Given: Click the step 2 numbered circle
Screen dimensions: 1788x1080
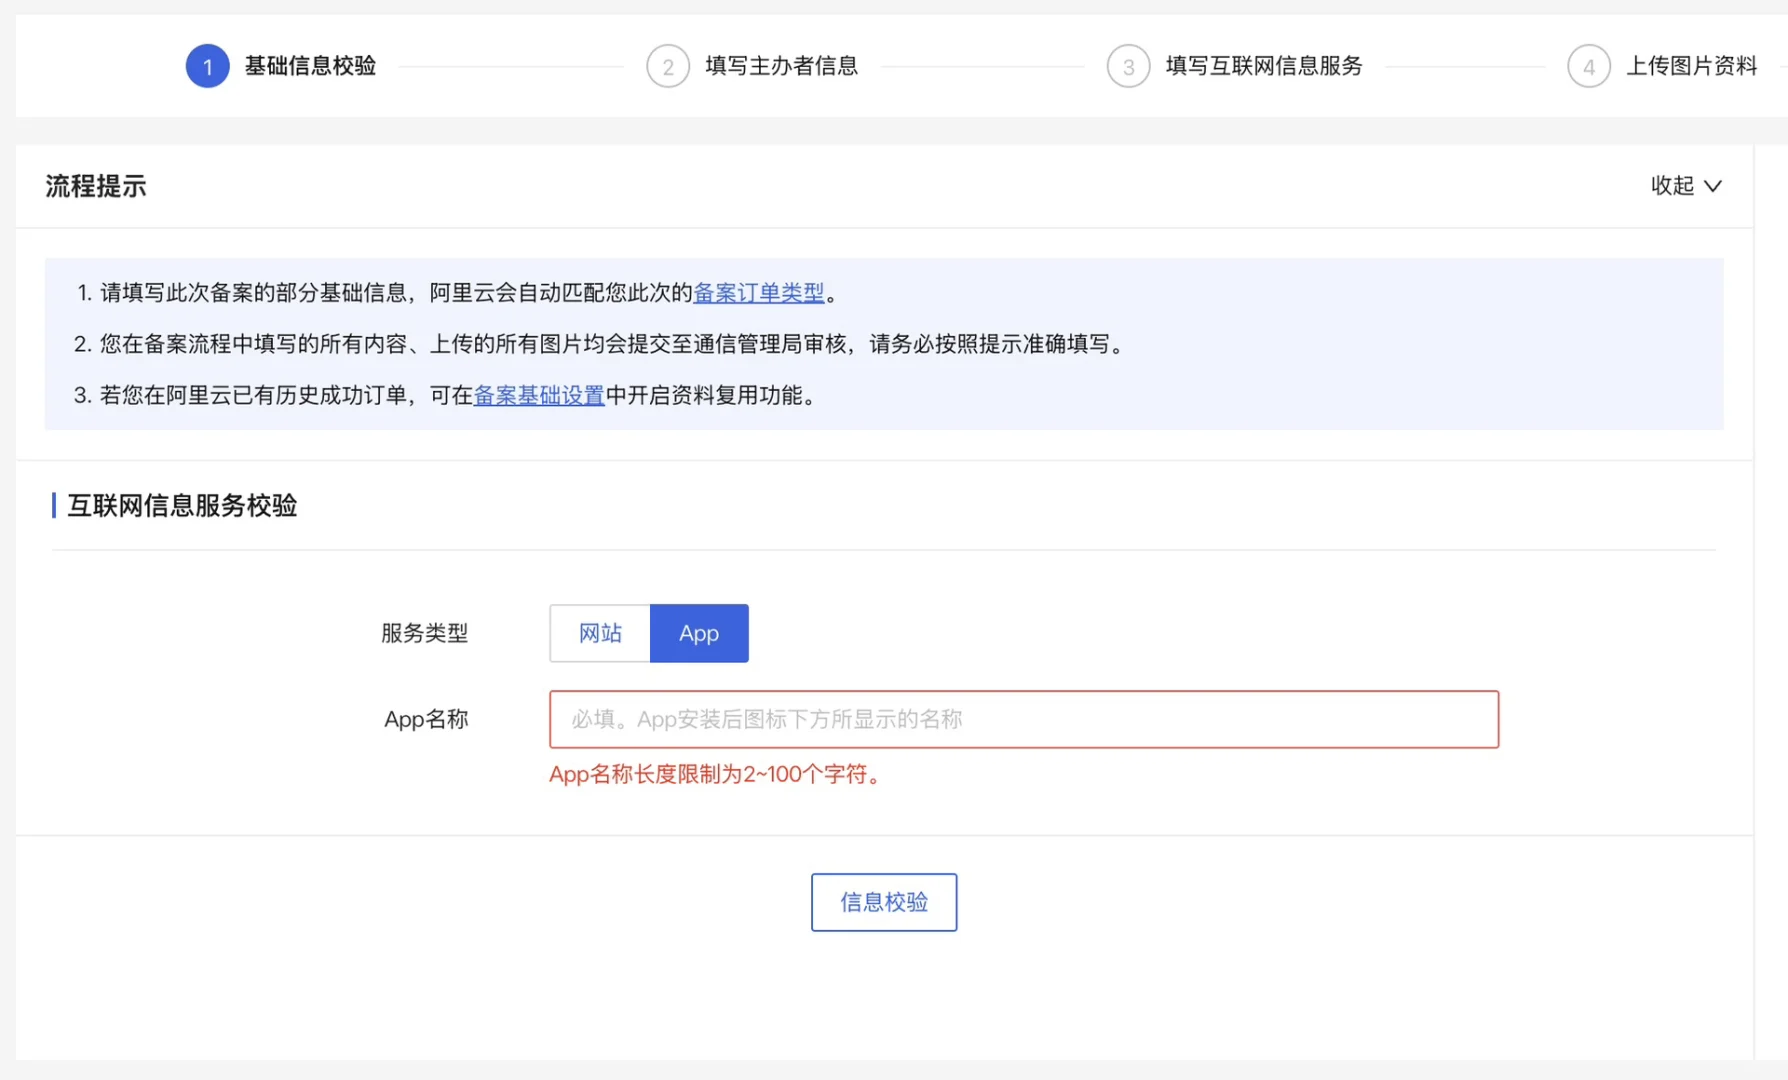Looking at the screenshot, I should pos(668,66).
